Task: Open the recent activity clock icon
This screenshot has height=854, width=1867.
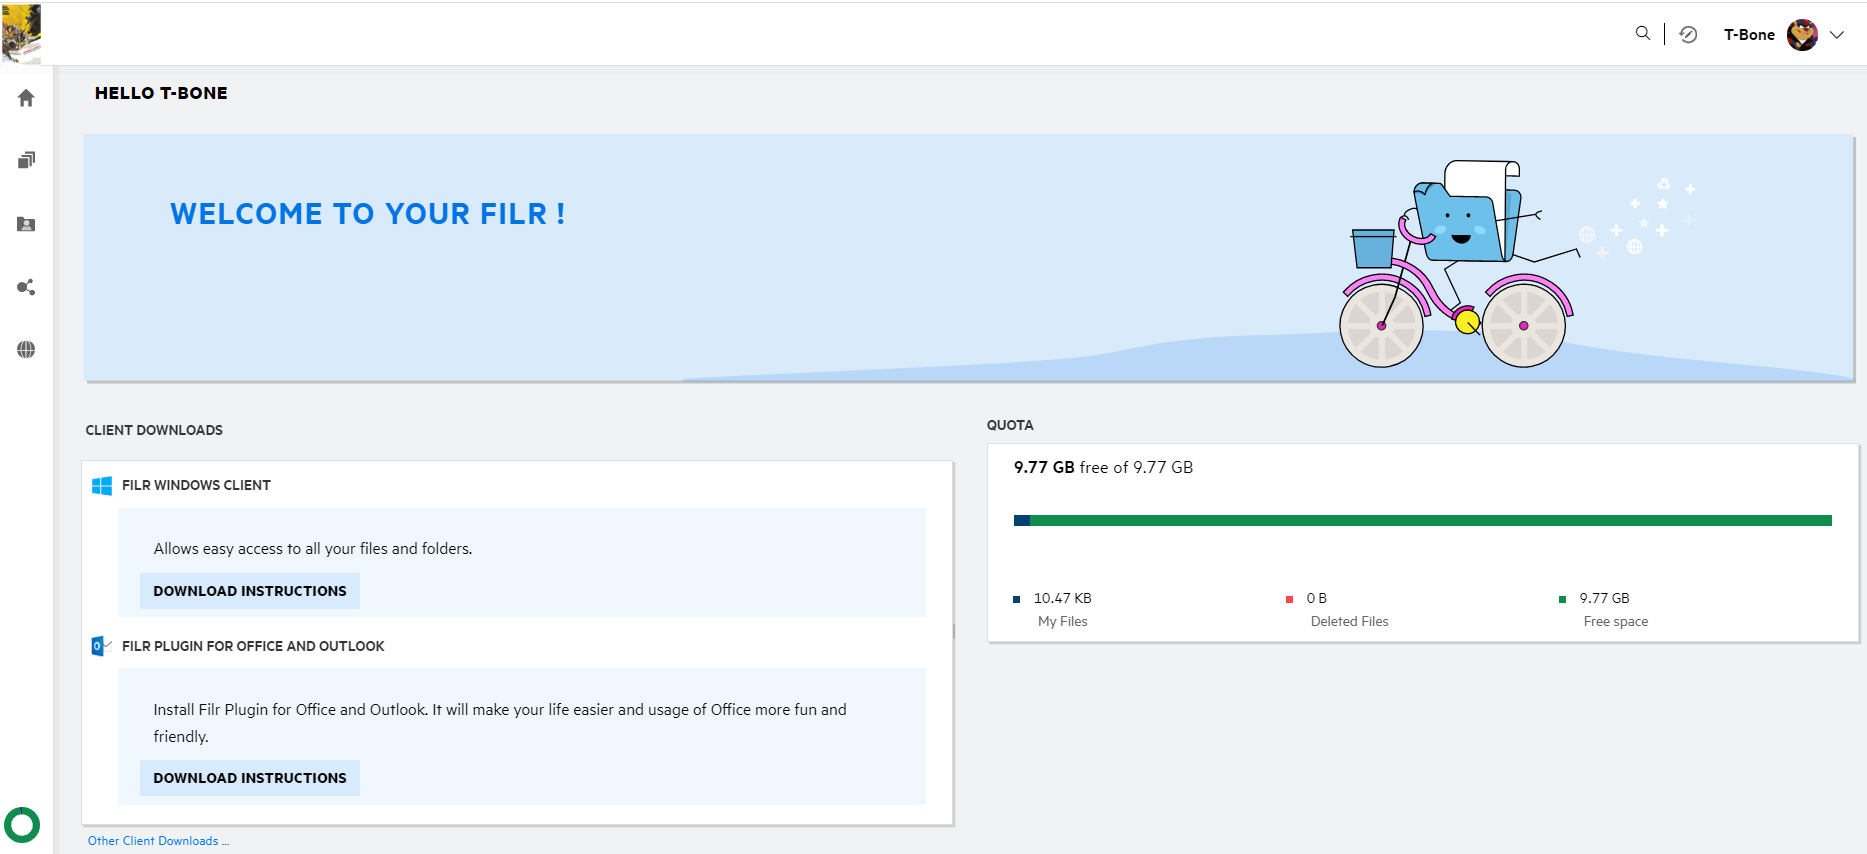Action: pyautogui.click(x=1688, y=34)
